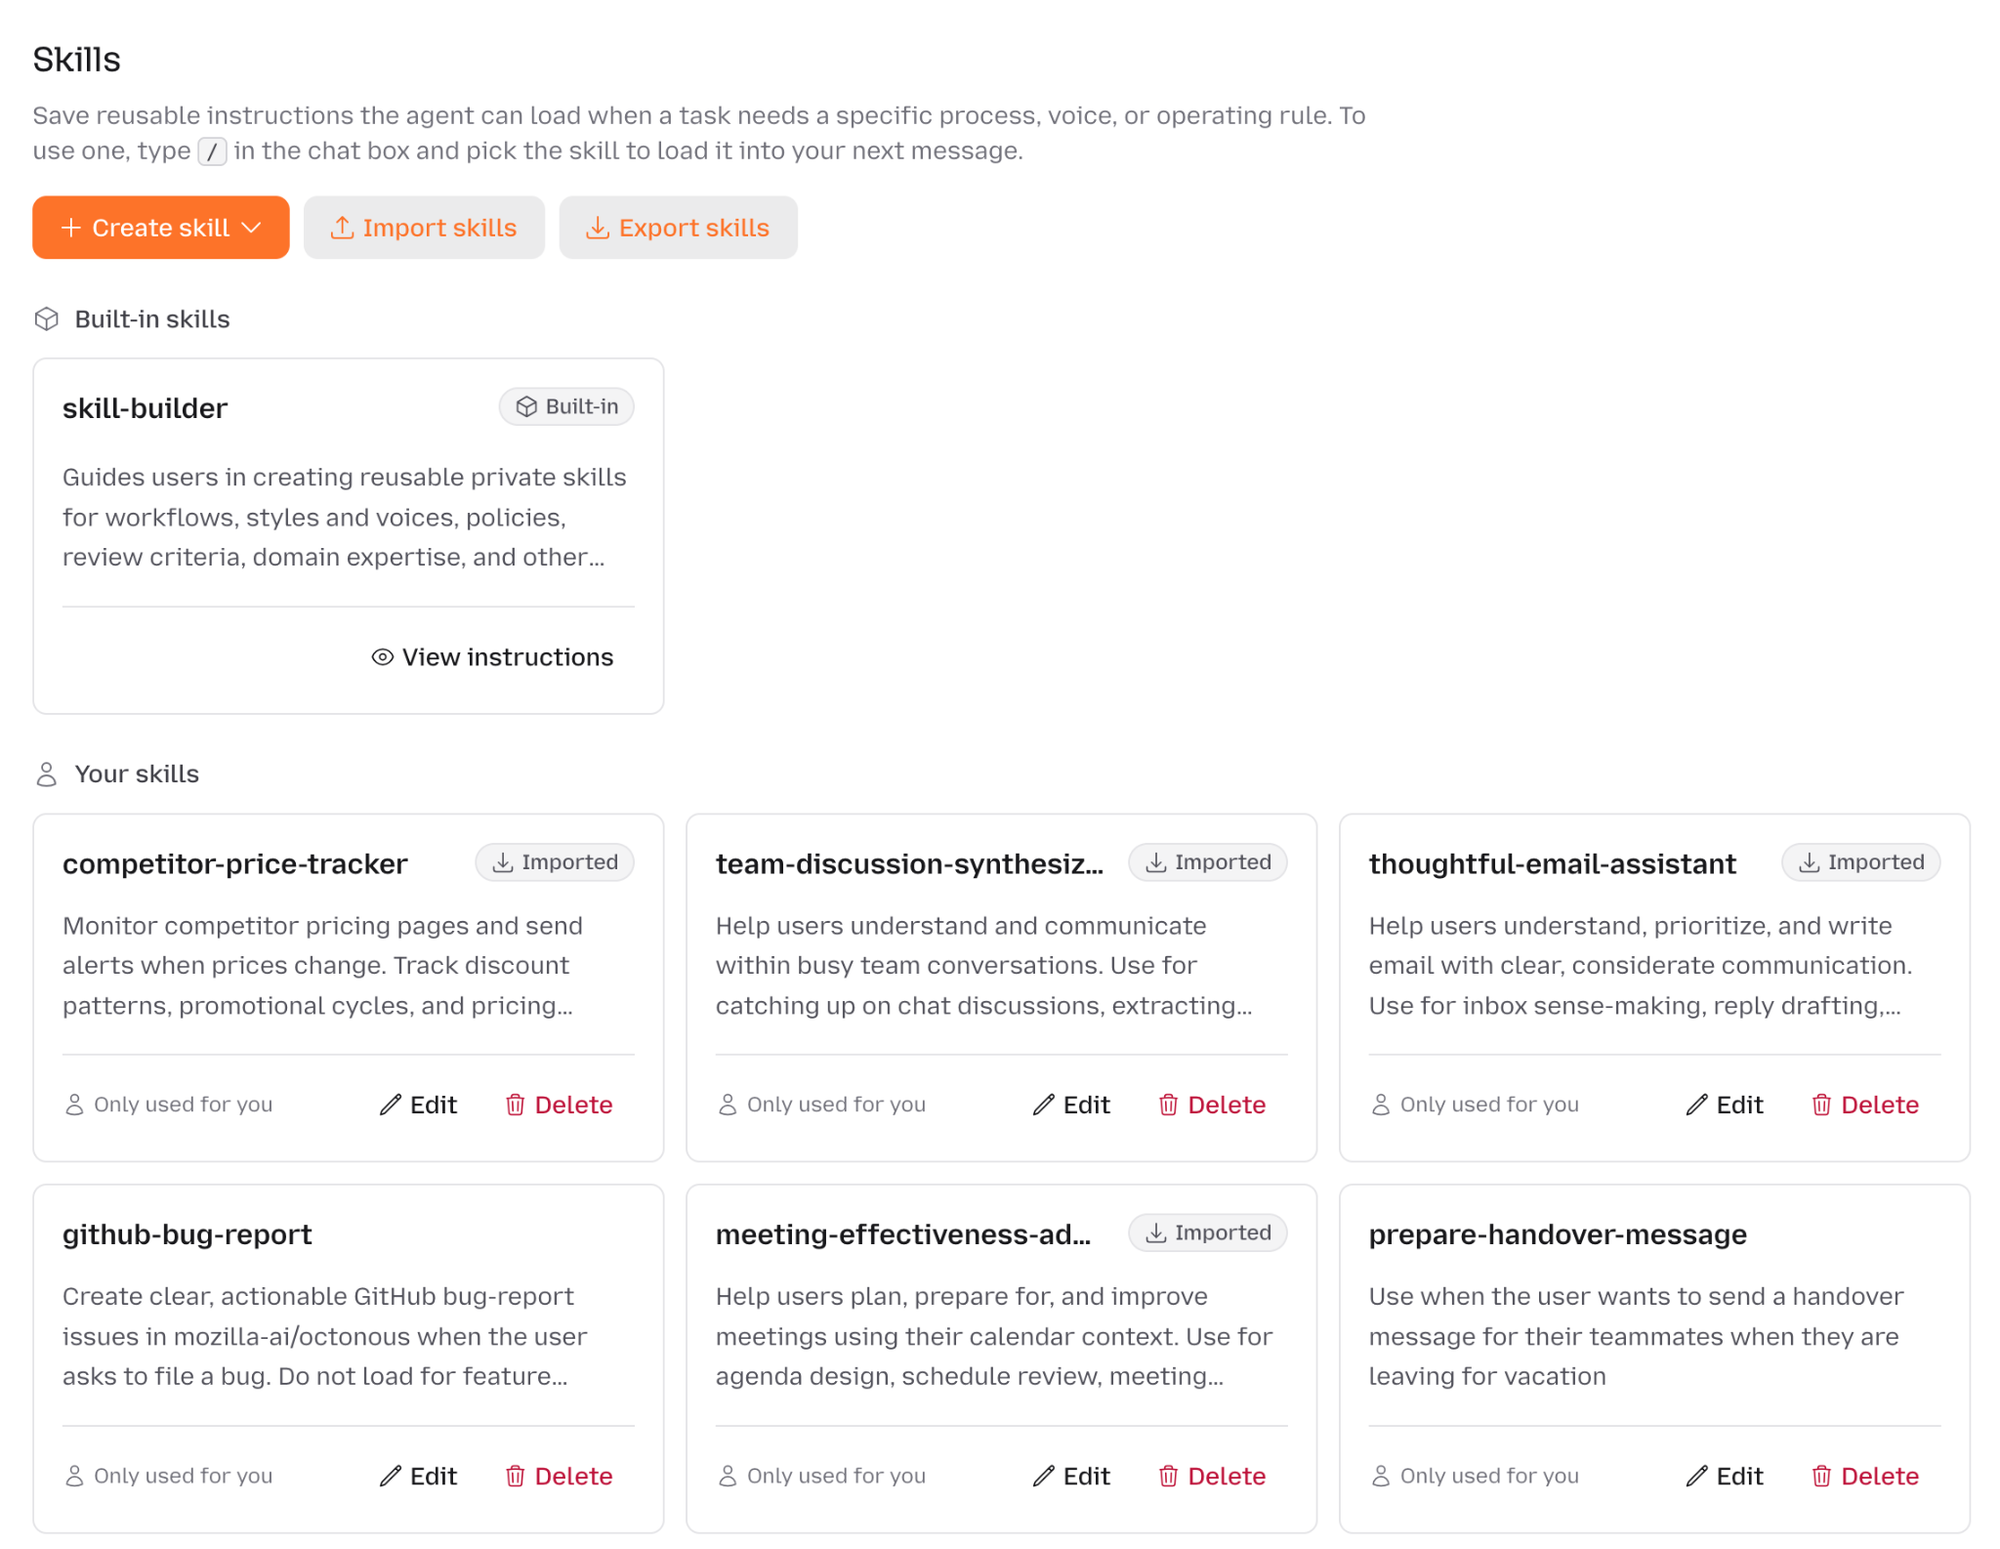This screenshot has width=2000, height=1549.
Task: Click the eye icon beside View instructions
Action: pyautogui.click(x=382, y=657)
